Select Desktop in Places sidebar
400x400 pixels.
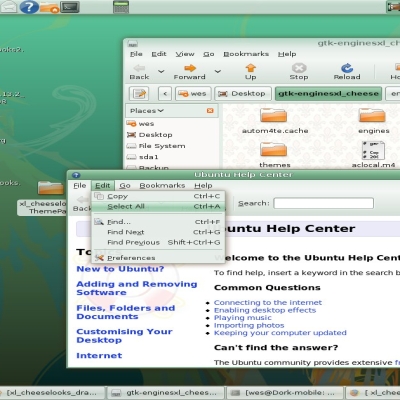click(x=150, y=135)
